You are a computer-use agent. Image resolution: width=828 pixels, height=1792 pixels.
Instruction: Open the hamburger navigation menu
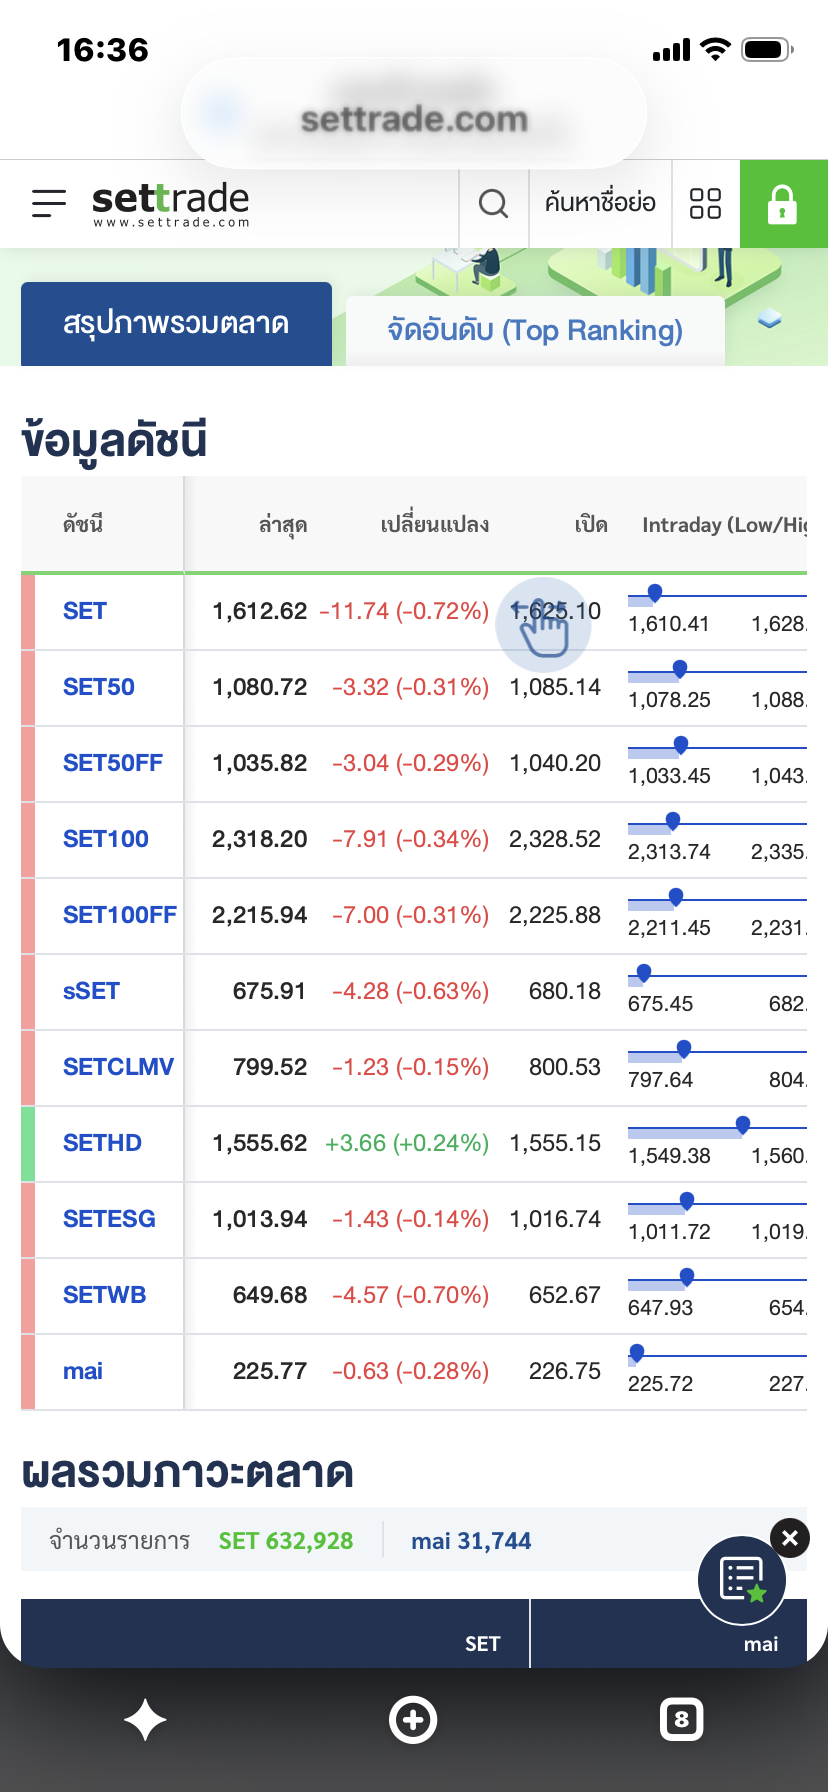point(48,203)
